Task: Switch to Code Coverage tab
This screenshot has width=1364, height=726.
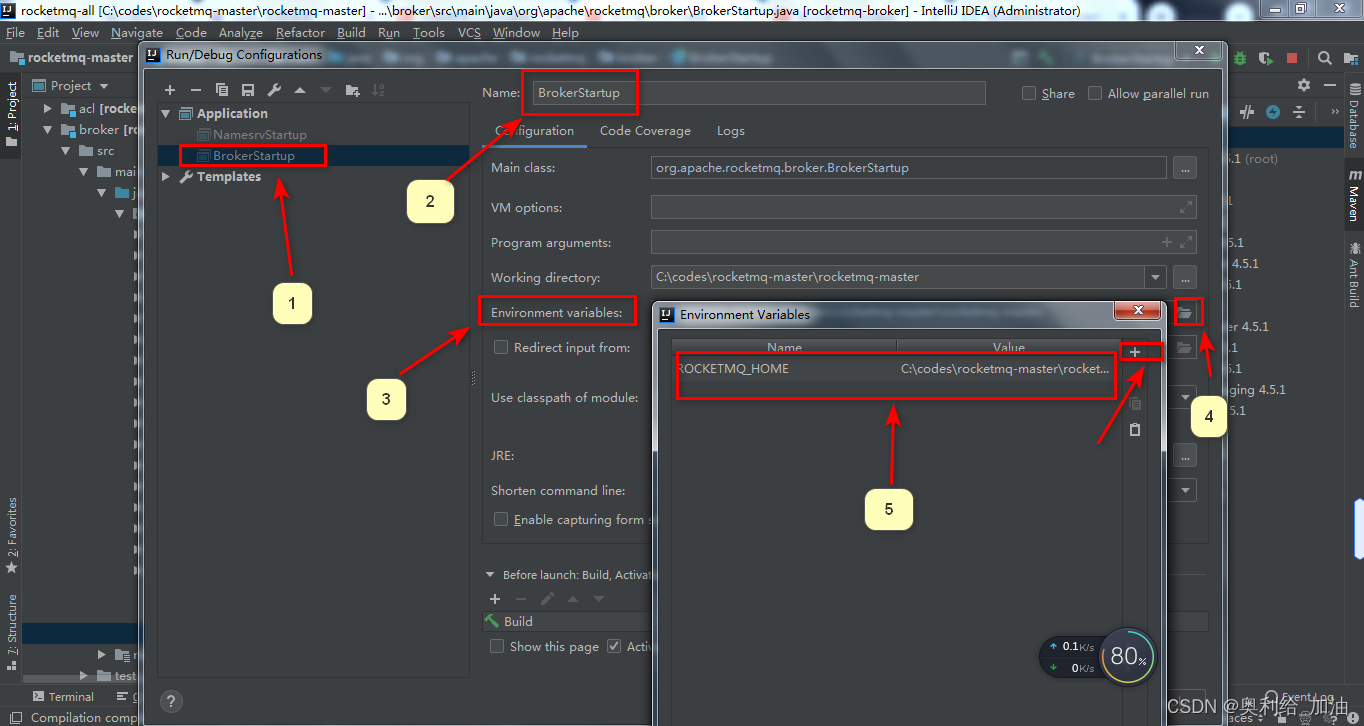Action: [x=645, y=131]
